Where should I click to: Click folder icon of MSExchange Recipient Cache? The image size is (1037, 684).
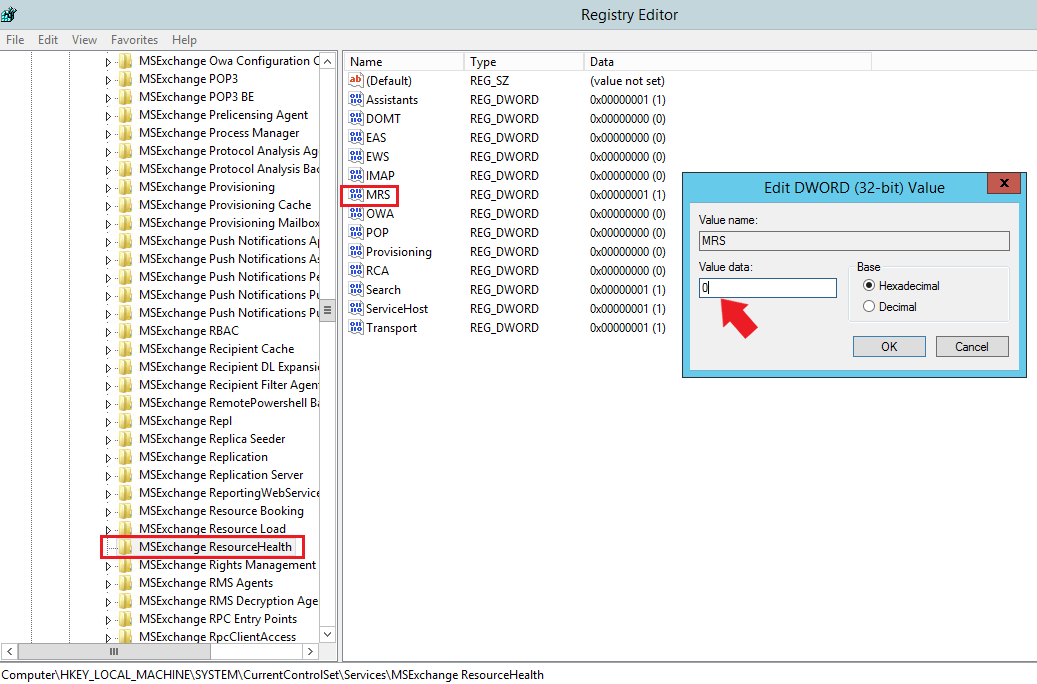(x=125, y=349)
